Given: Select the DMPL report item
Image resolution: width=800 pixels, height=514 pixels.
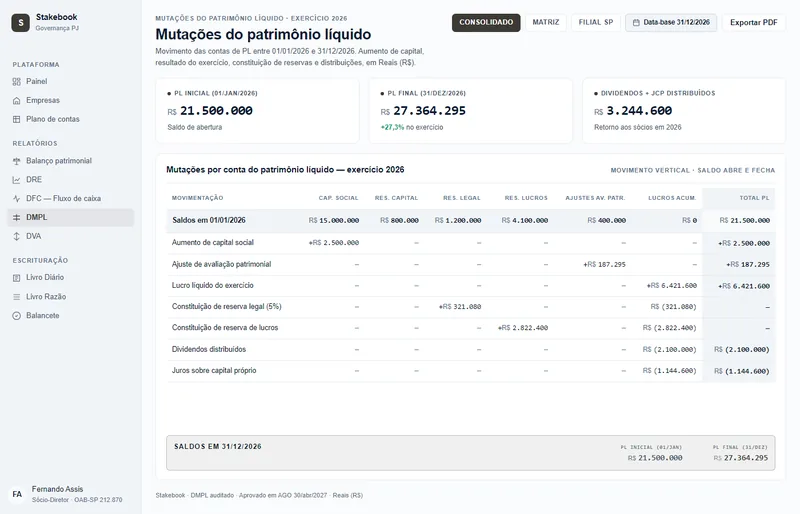Looking at the screenshot, I should 71,217.
